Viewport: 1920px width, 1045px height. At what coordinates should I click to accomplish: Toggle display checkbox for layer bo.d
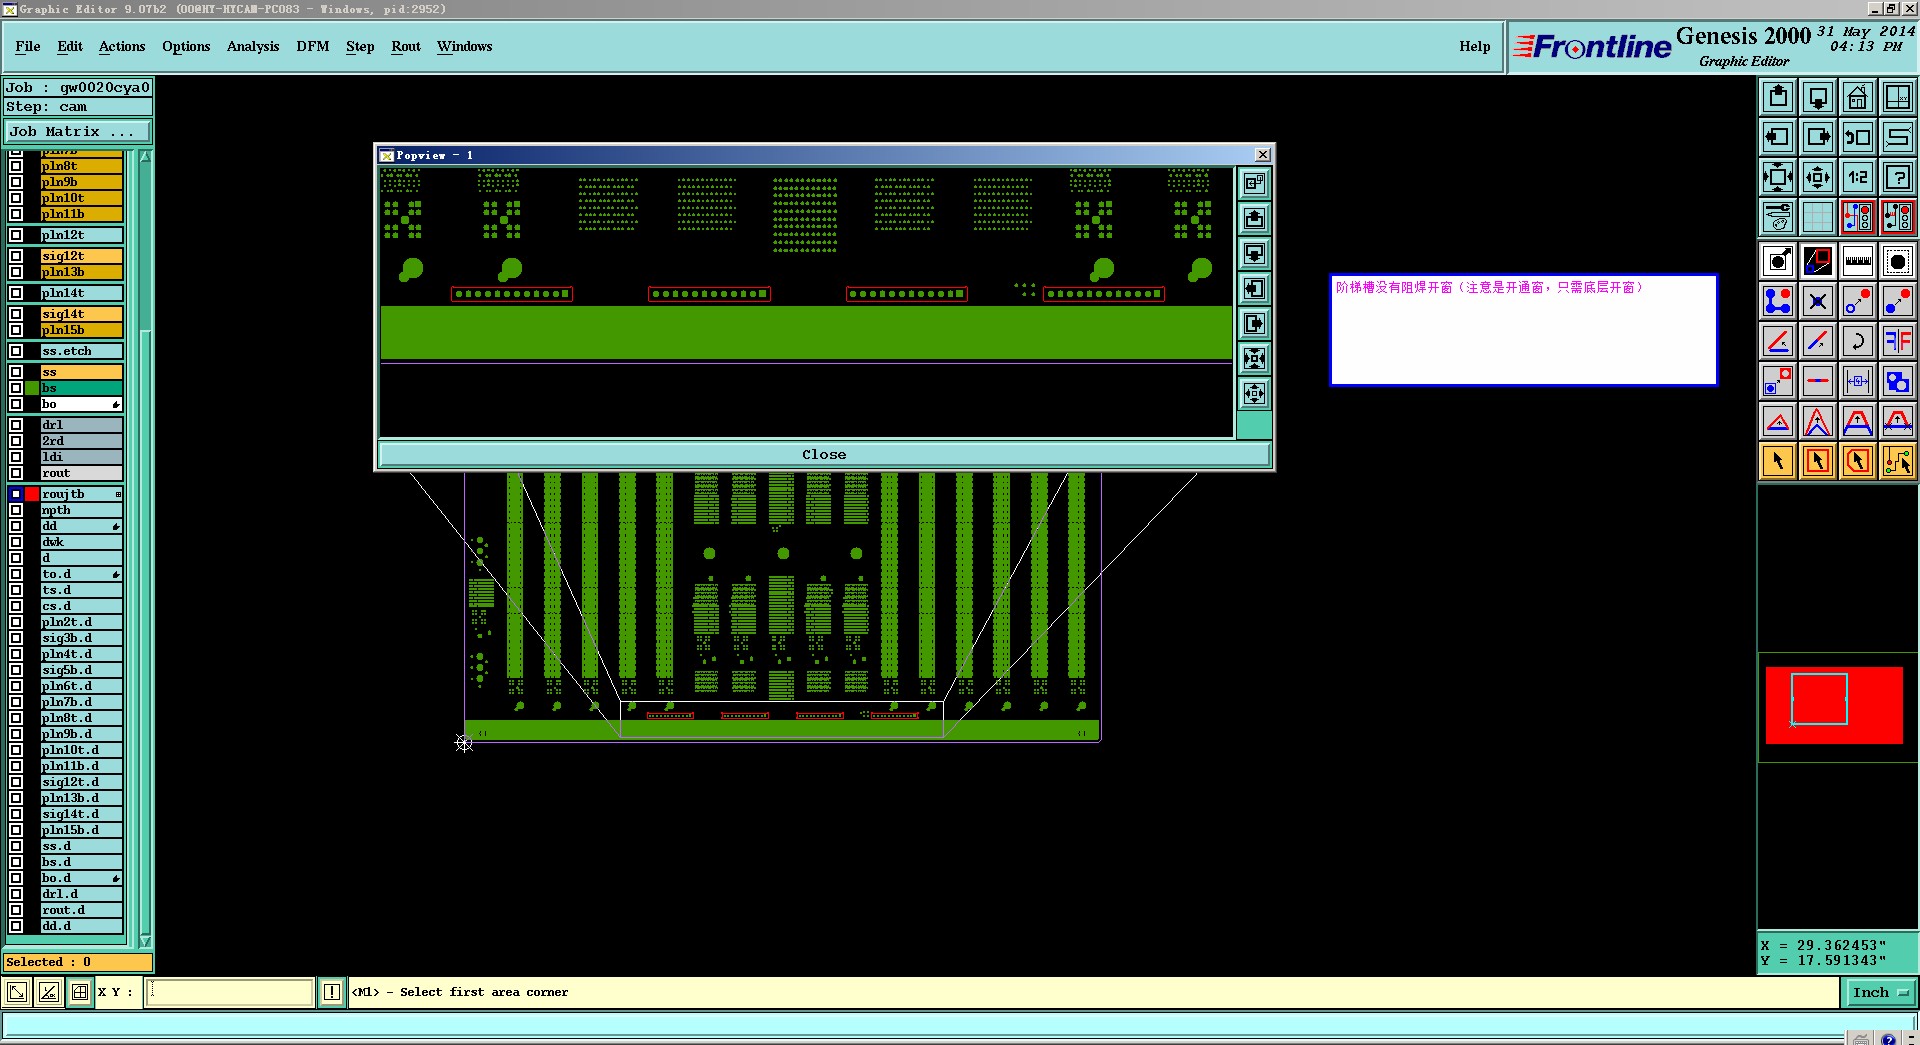tap(16, 878)
